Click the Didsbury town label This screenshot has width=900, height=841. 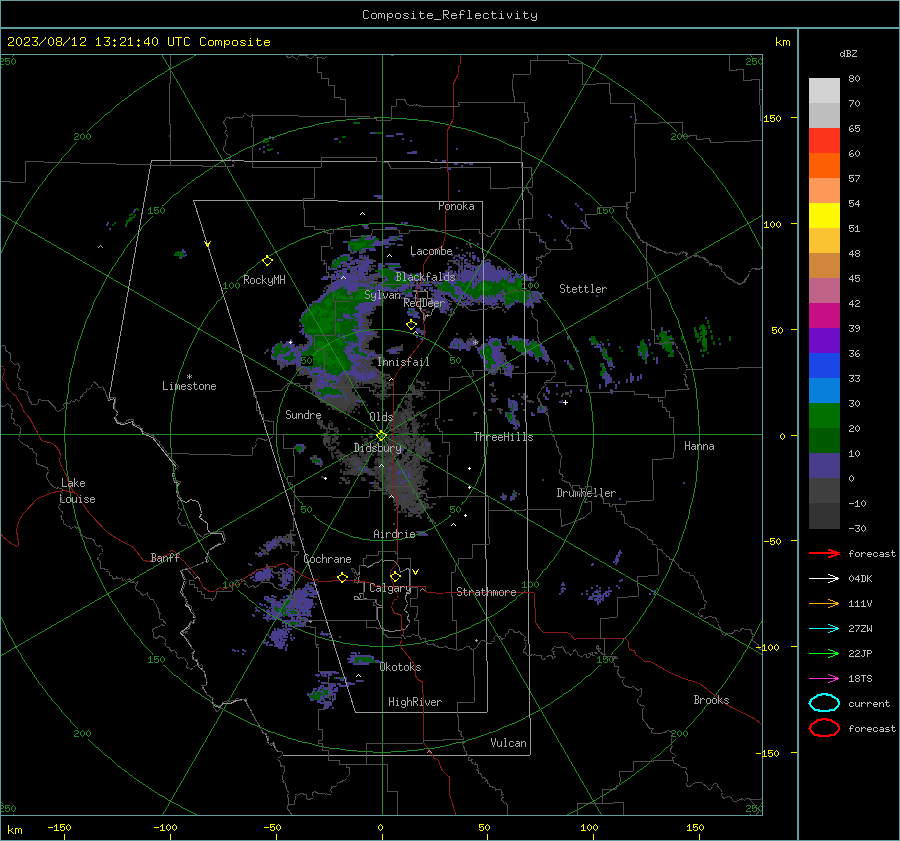click(378, 448)
